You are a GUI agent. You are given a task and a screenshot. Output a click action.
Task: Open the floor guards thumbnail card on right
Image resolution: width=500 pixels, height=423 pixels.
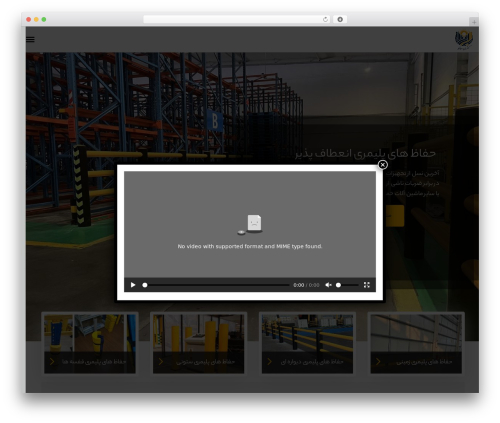(x=416, y=344)
